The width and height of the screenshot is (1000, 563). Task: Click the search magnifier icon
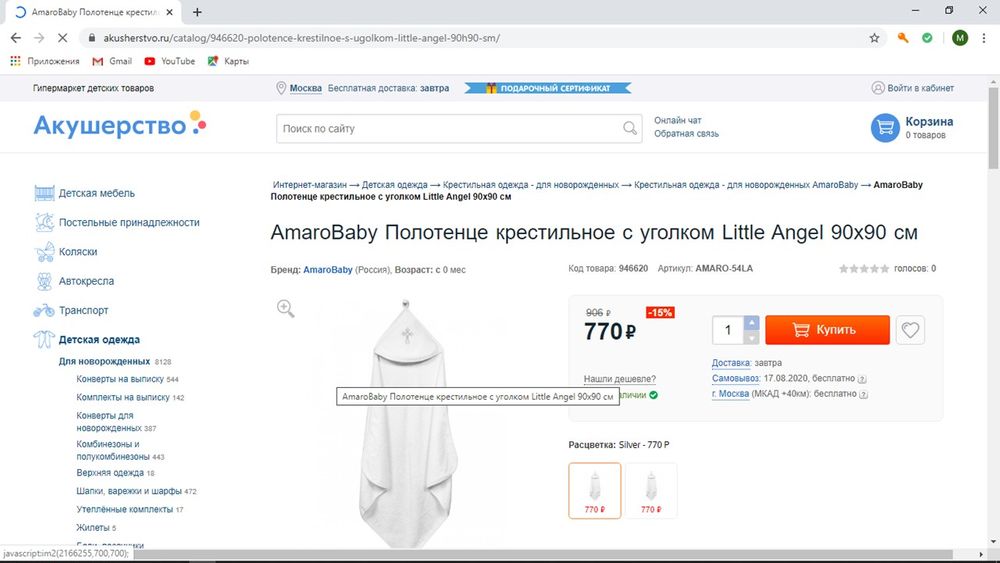(x=630, y=129)
